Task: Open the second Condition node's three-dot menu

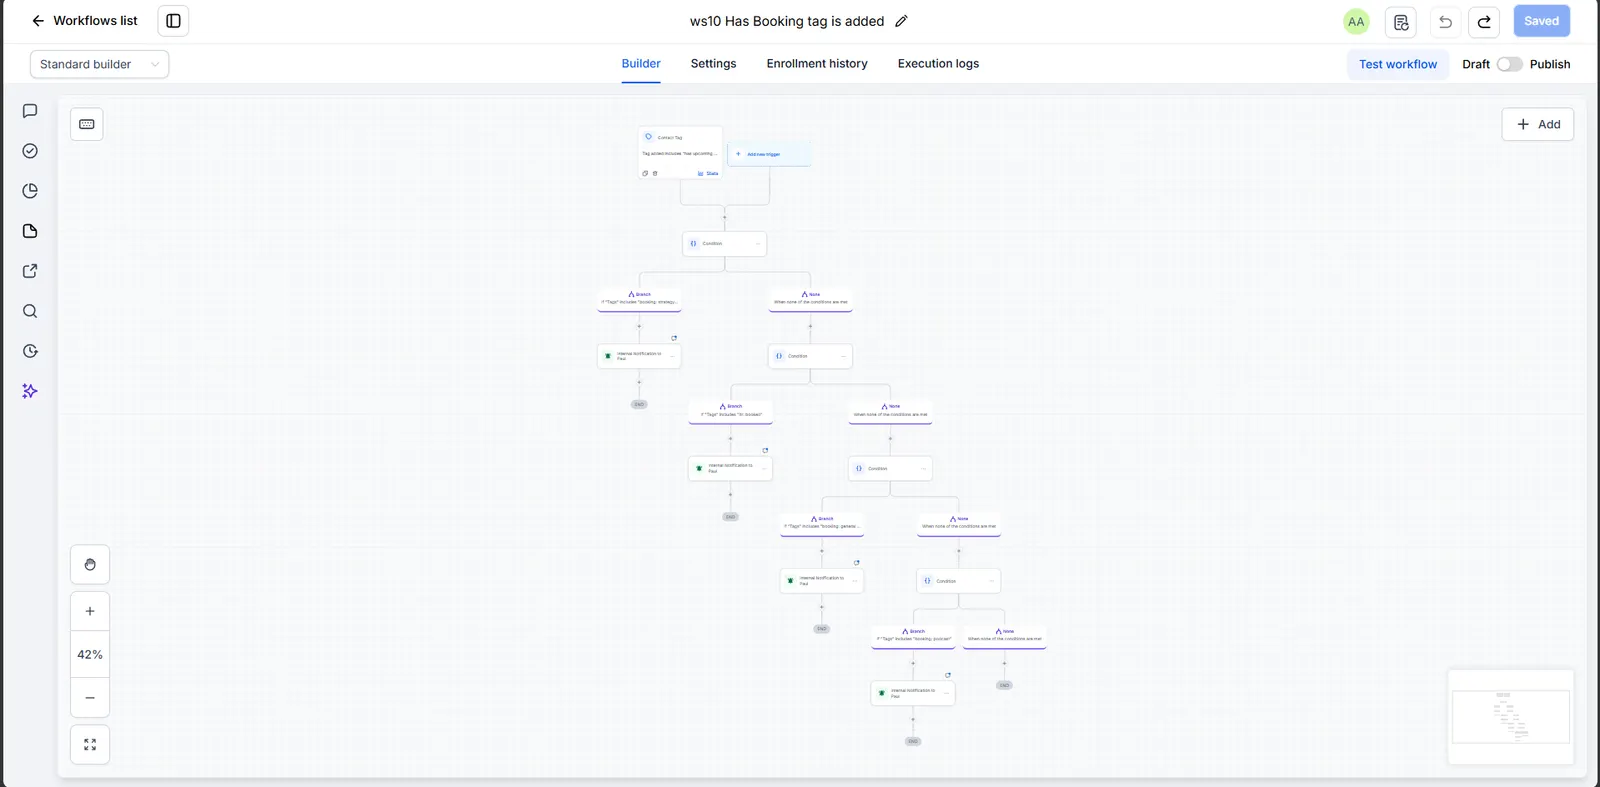Action: (844, 356)
